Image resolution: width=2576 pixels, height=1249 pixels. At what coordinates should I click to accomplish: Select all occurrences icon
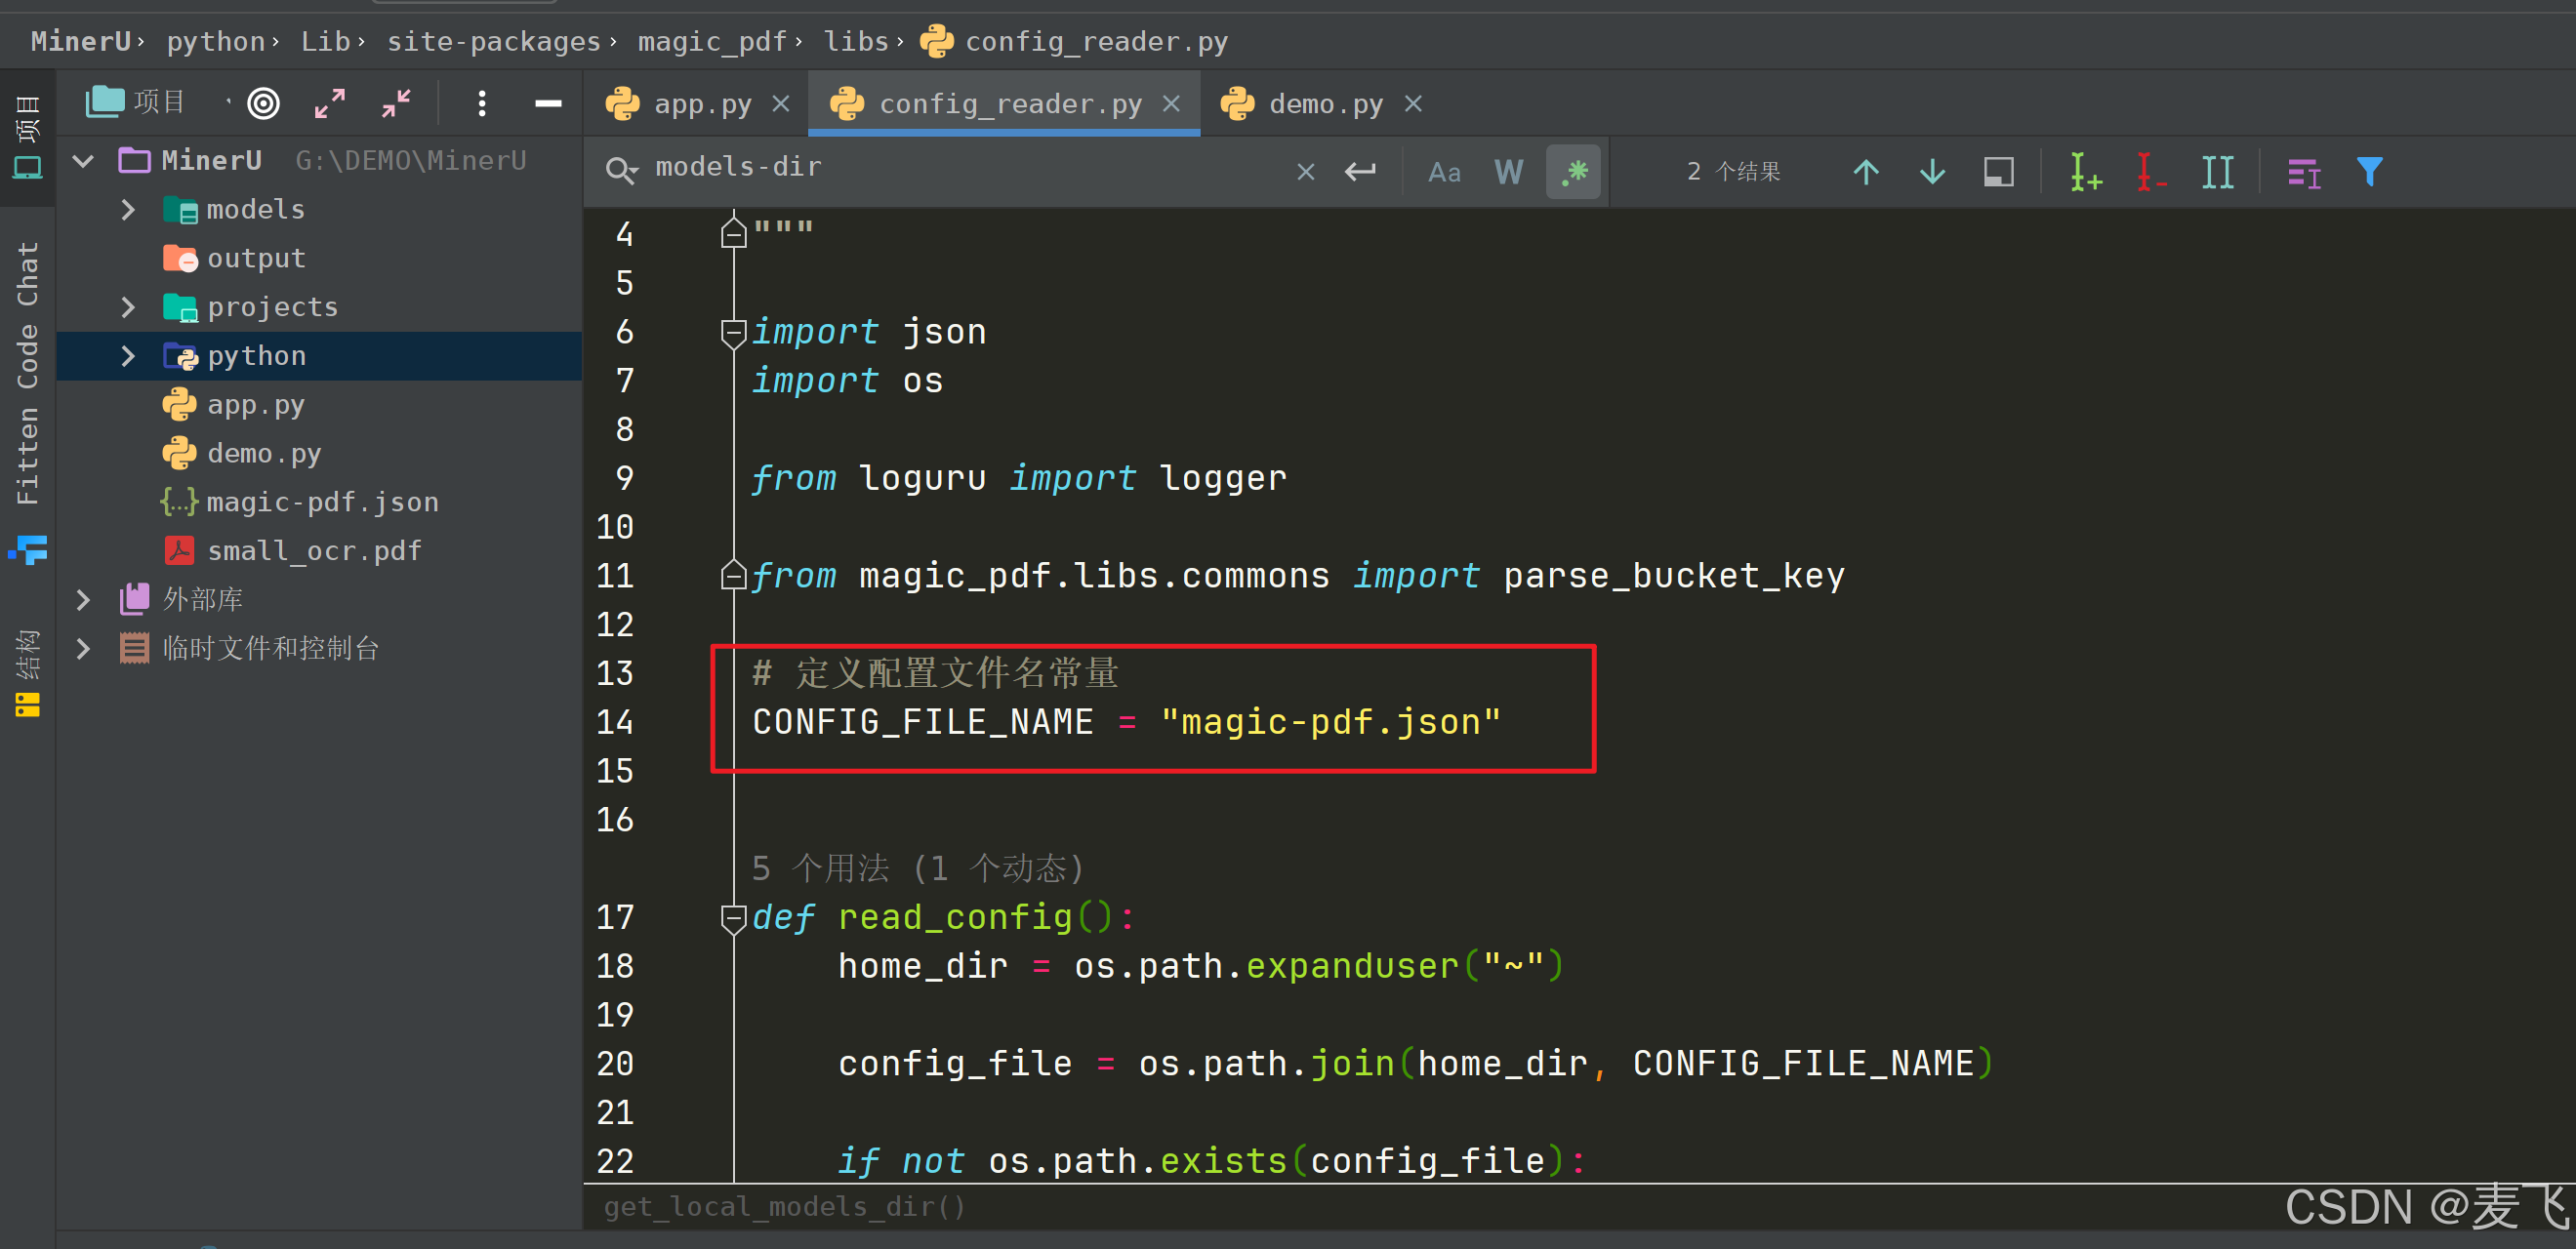(2217, 172)
